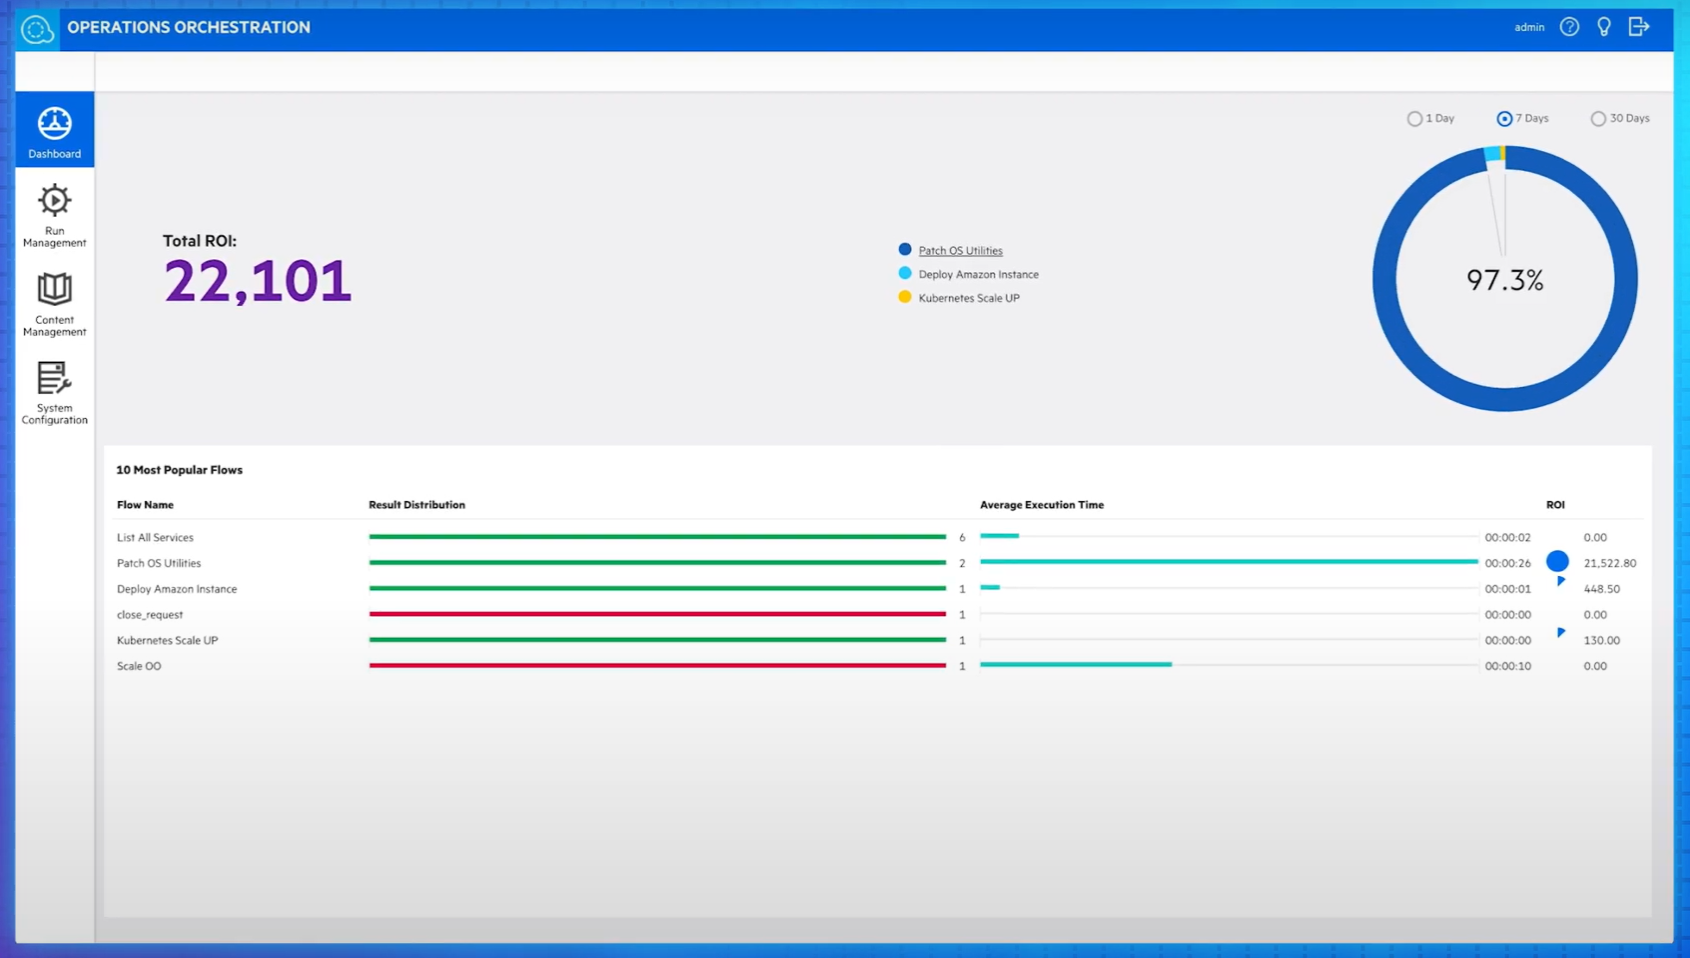
Task: Open the Patch OS Utilities flow link
Action: click(960, 250)
